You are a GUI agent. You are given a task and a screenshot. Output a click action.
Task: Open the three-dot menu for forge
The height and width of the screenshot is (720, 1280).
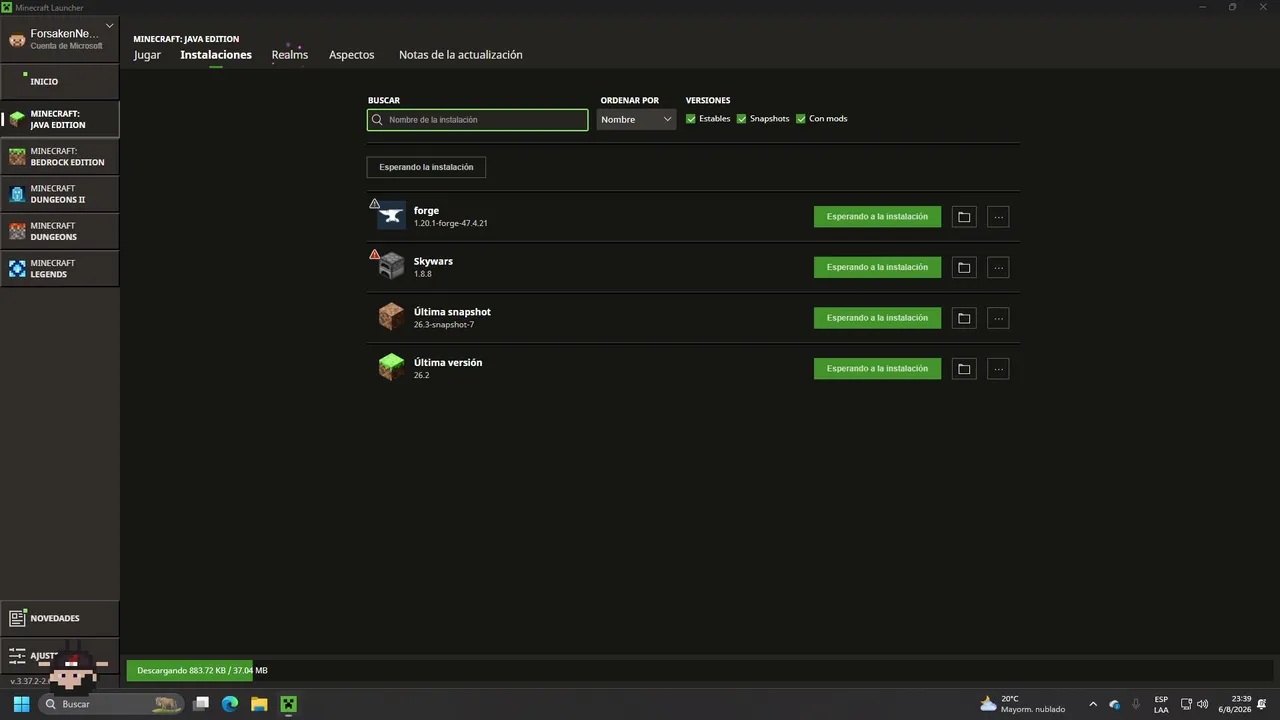point(998,217)
